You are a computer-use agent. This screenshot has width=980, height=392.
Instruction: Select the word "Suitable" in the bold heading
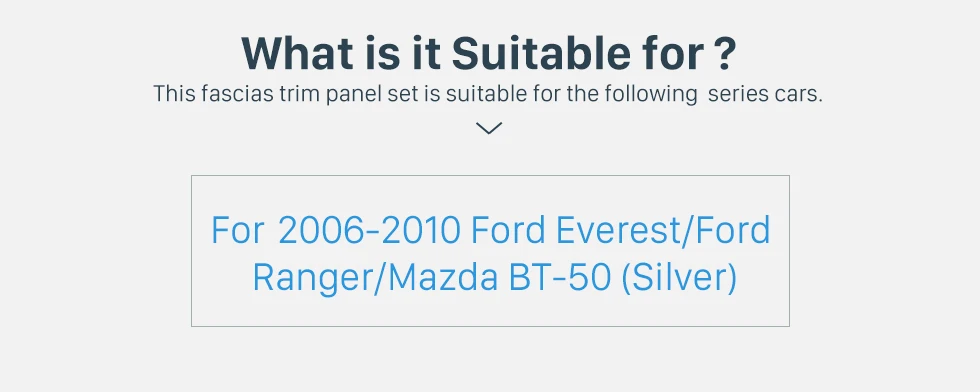(541, 53)
